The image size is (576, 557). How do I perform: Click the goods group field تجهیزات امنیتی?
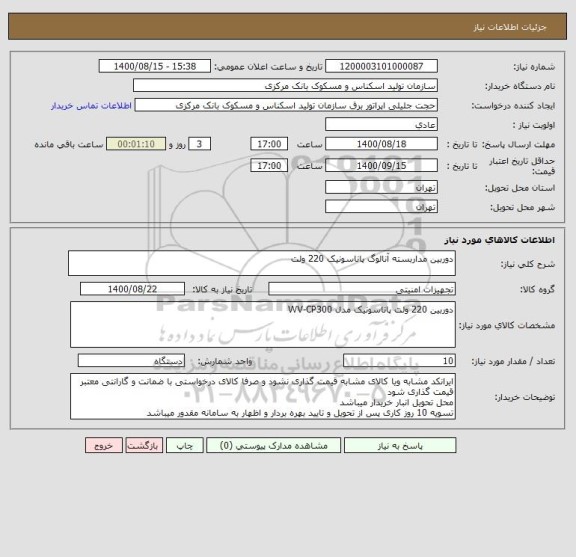click(362, 289)
